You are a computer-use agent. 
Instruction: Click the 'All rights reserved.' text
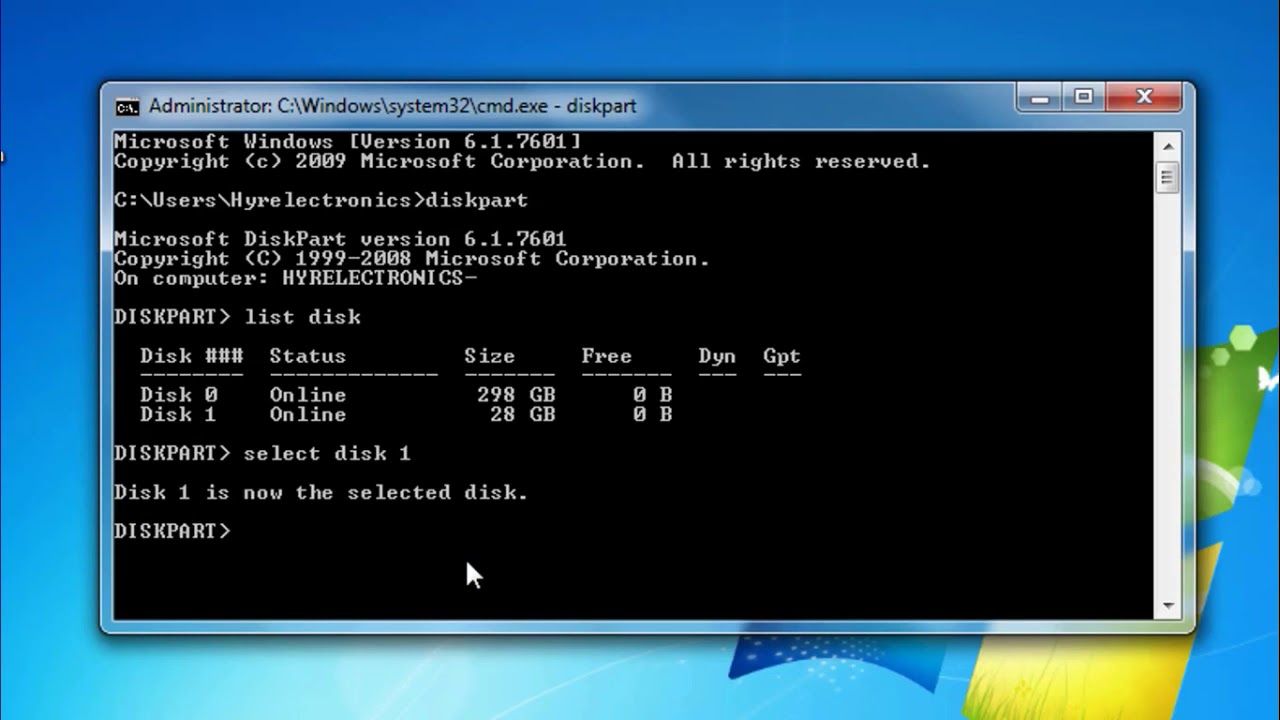click(x=801, y=161)
